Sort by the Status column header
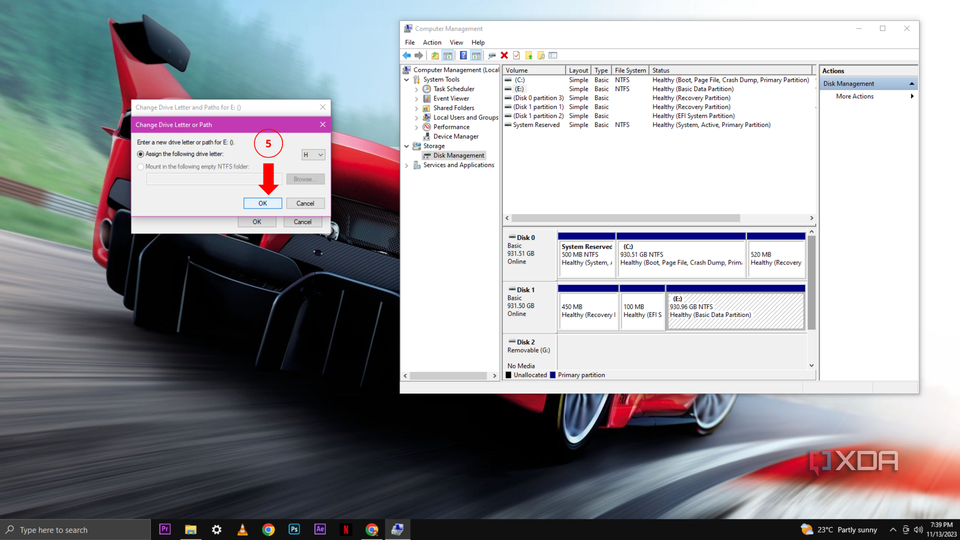This screenshot has height=540, width=960. (730, 70)
